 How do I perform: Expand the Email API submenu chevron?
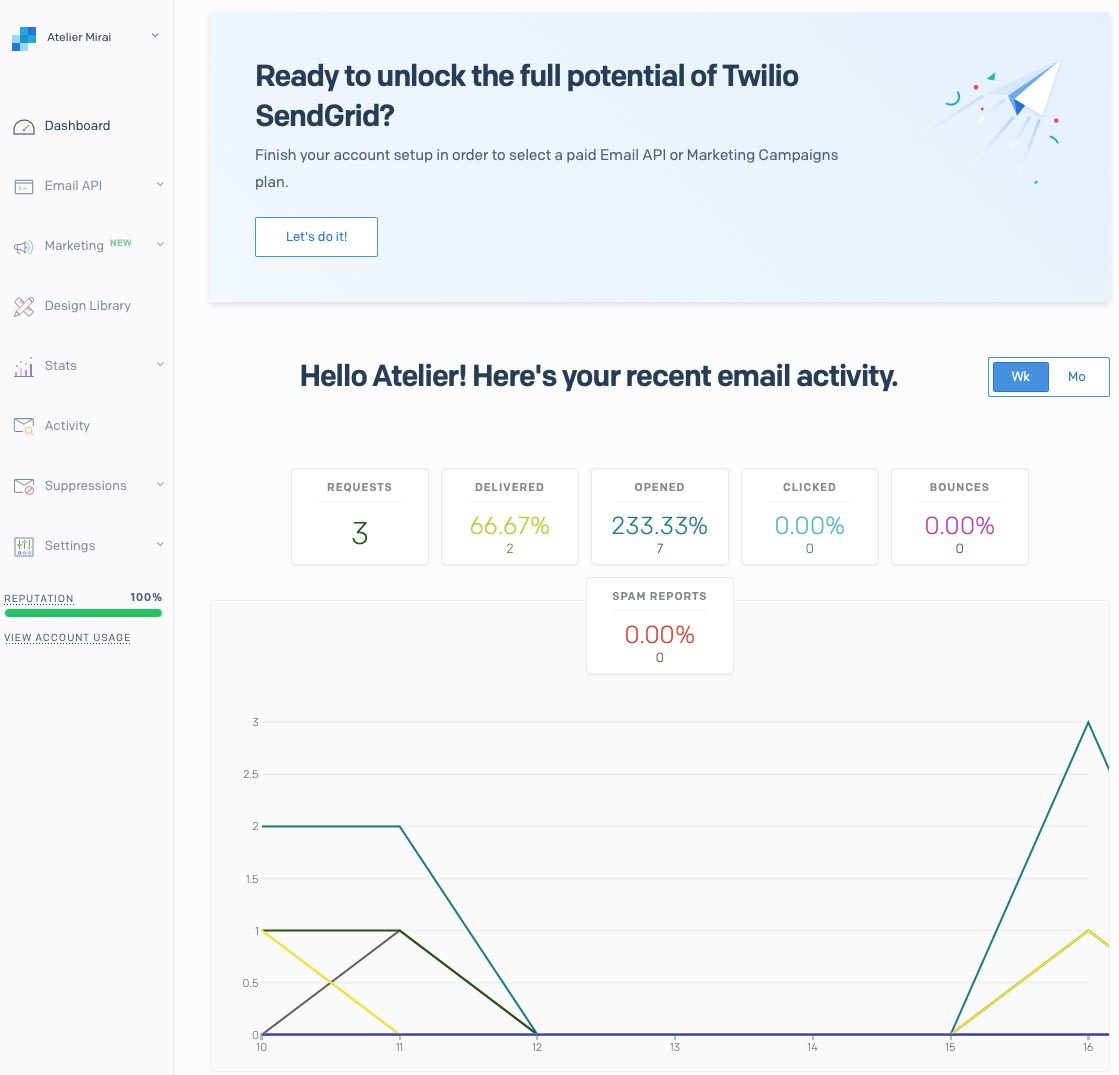click(160, 184)
